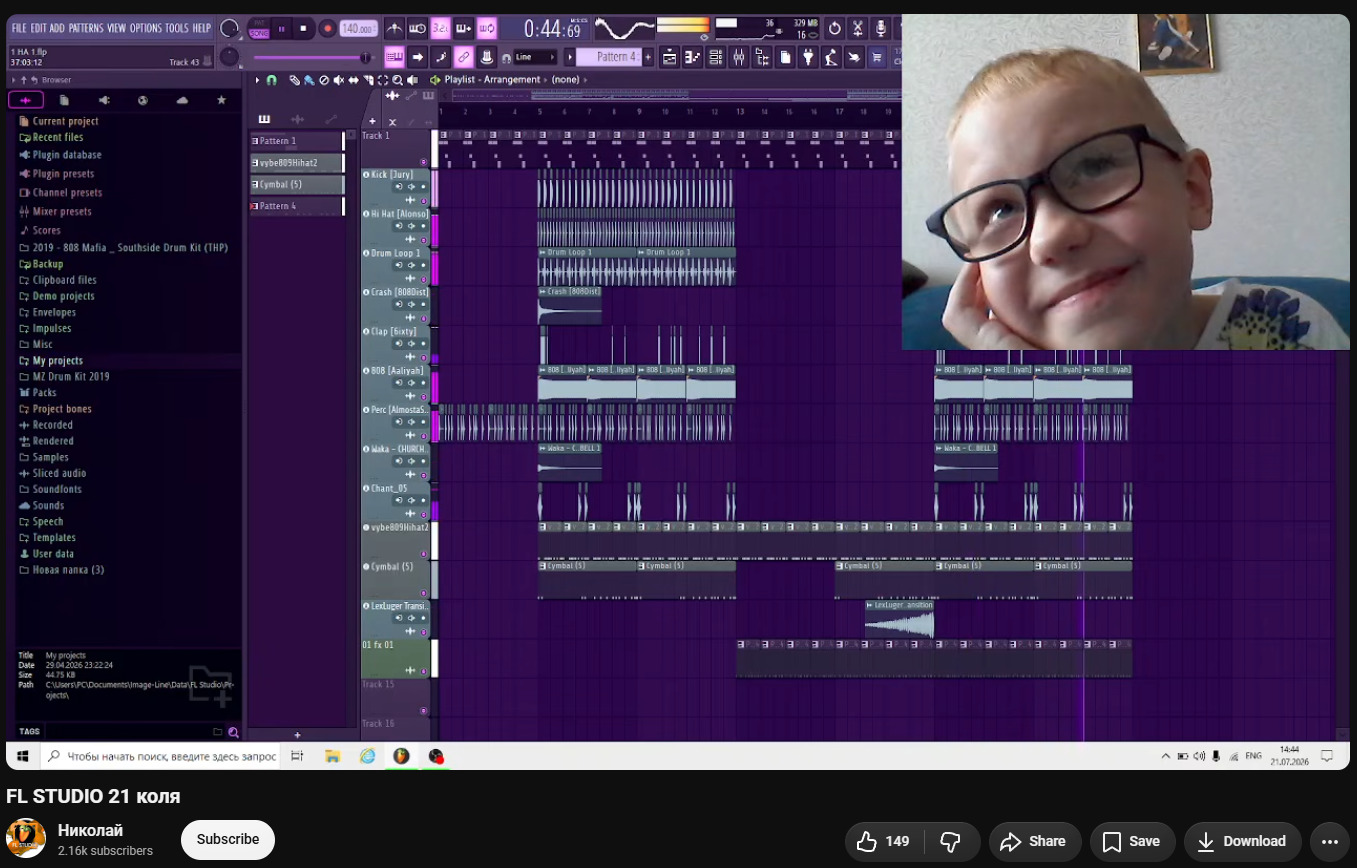The height and width of the screenshot is (868, 1357).
Task: Click the song position slider
Action: tap(312, 57)
